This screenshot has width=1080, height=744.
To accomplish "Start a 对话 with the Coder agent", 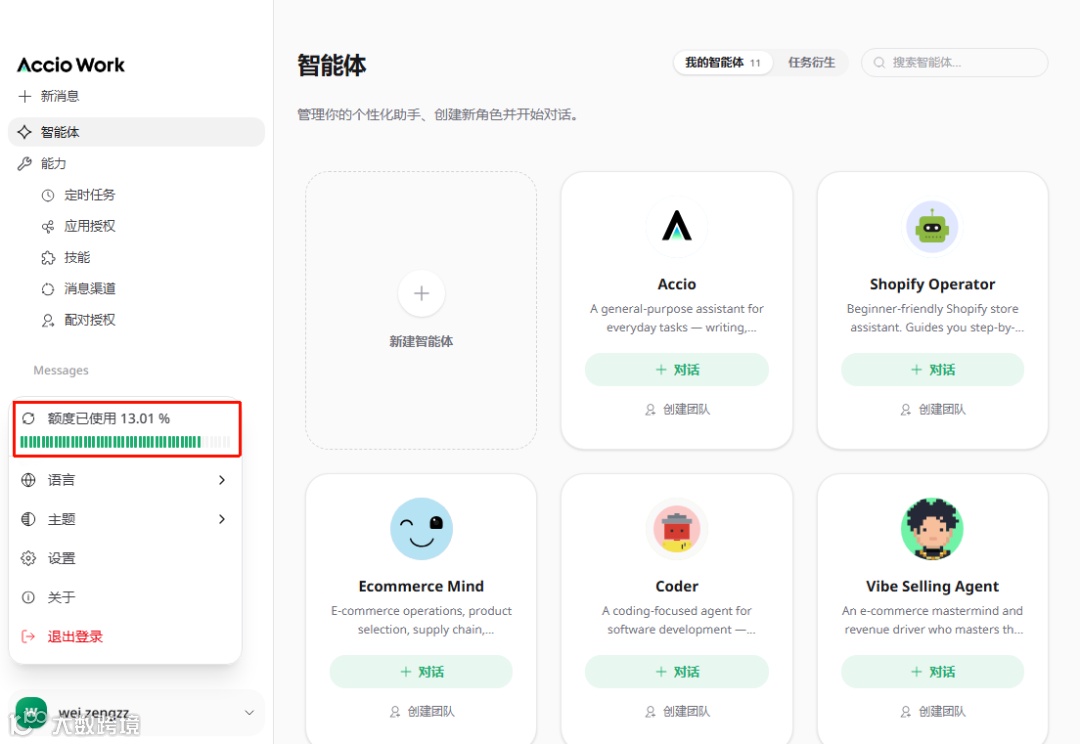I will pyautogui.click(x=676, y=672).
